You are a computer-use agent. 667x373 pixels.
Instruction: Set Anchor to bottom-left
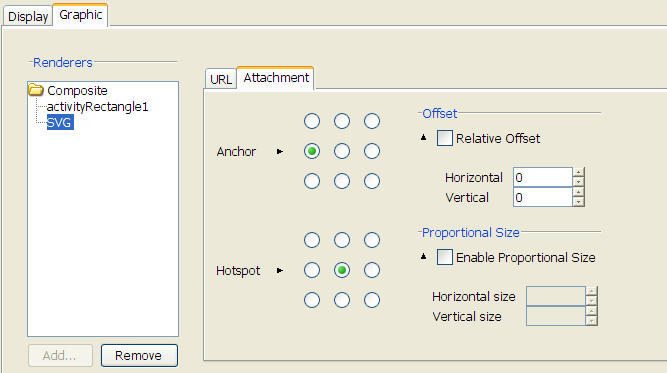tap(312, 181)
